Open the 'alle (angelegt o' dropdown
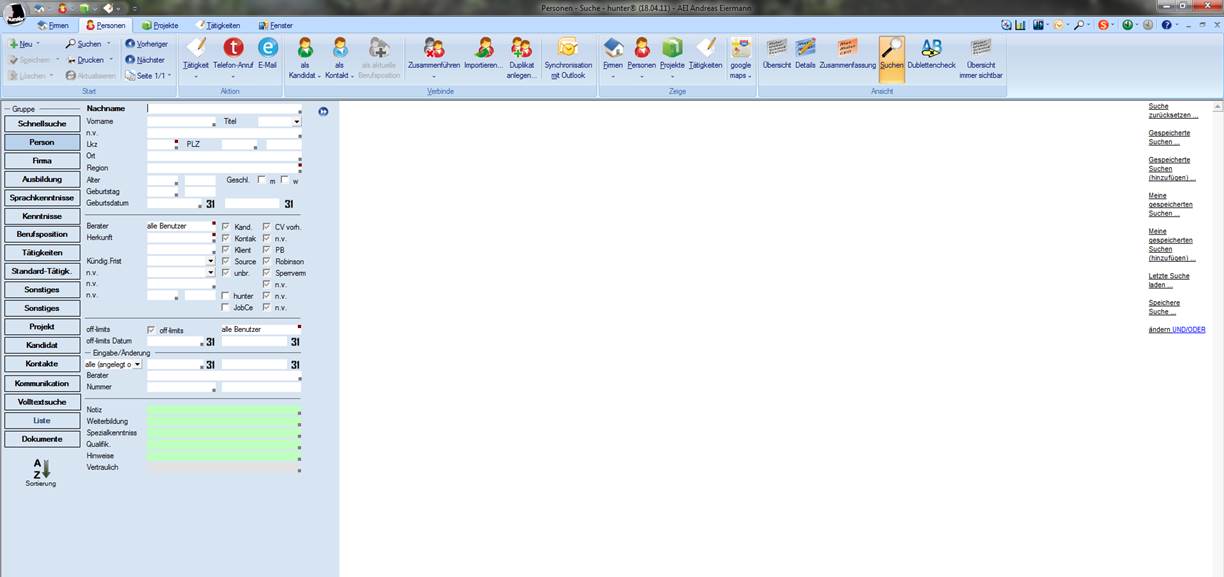Viewport: 1224px width, 577px height. tap(137, 365)
